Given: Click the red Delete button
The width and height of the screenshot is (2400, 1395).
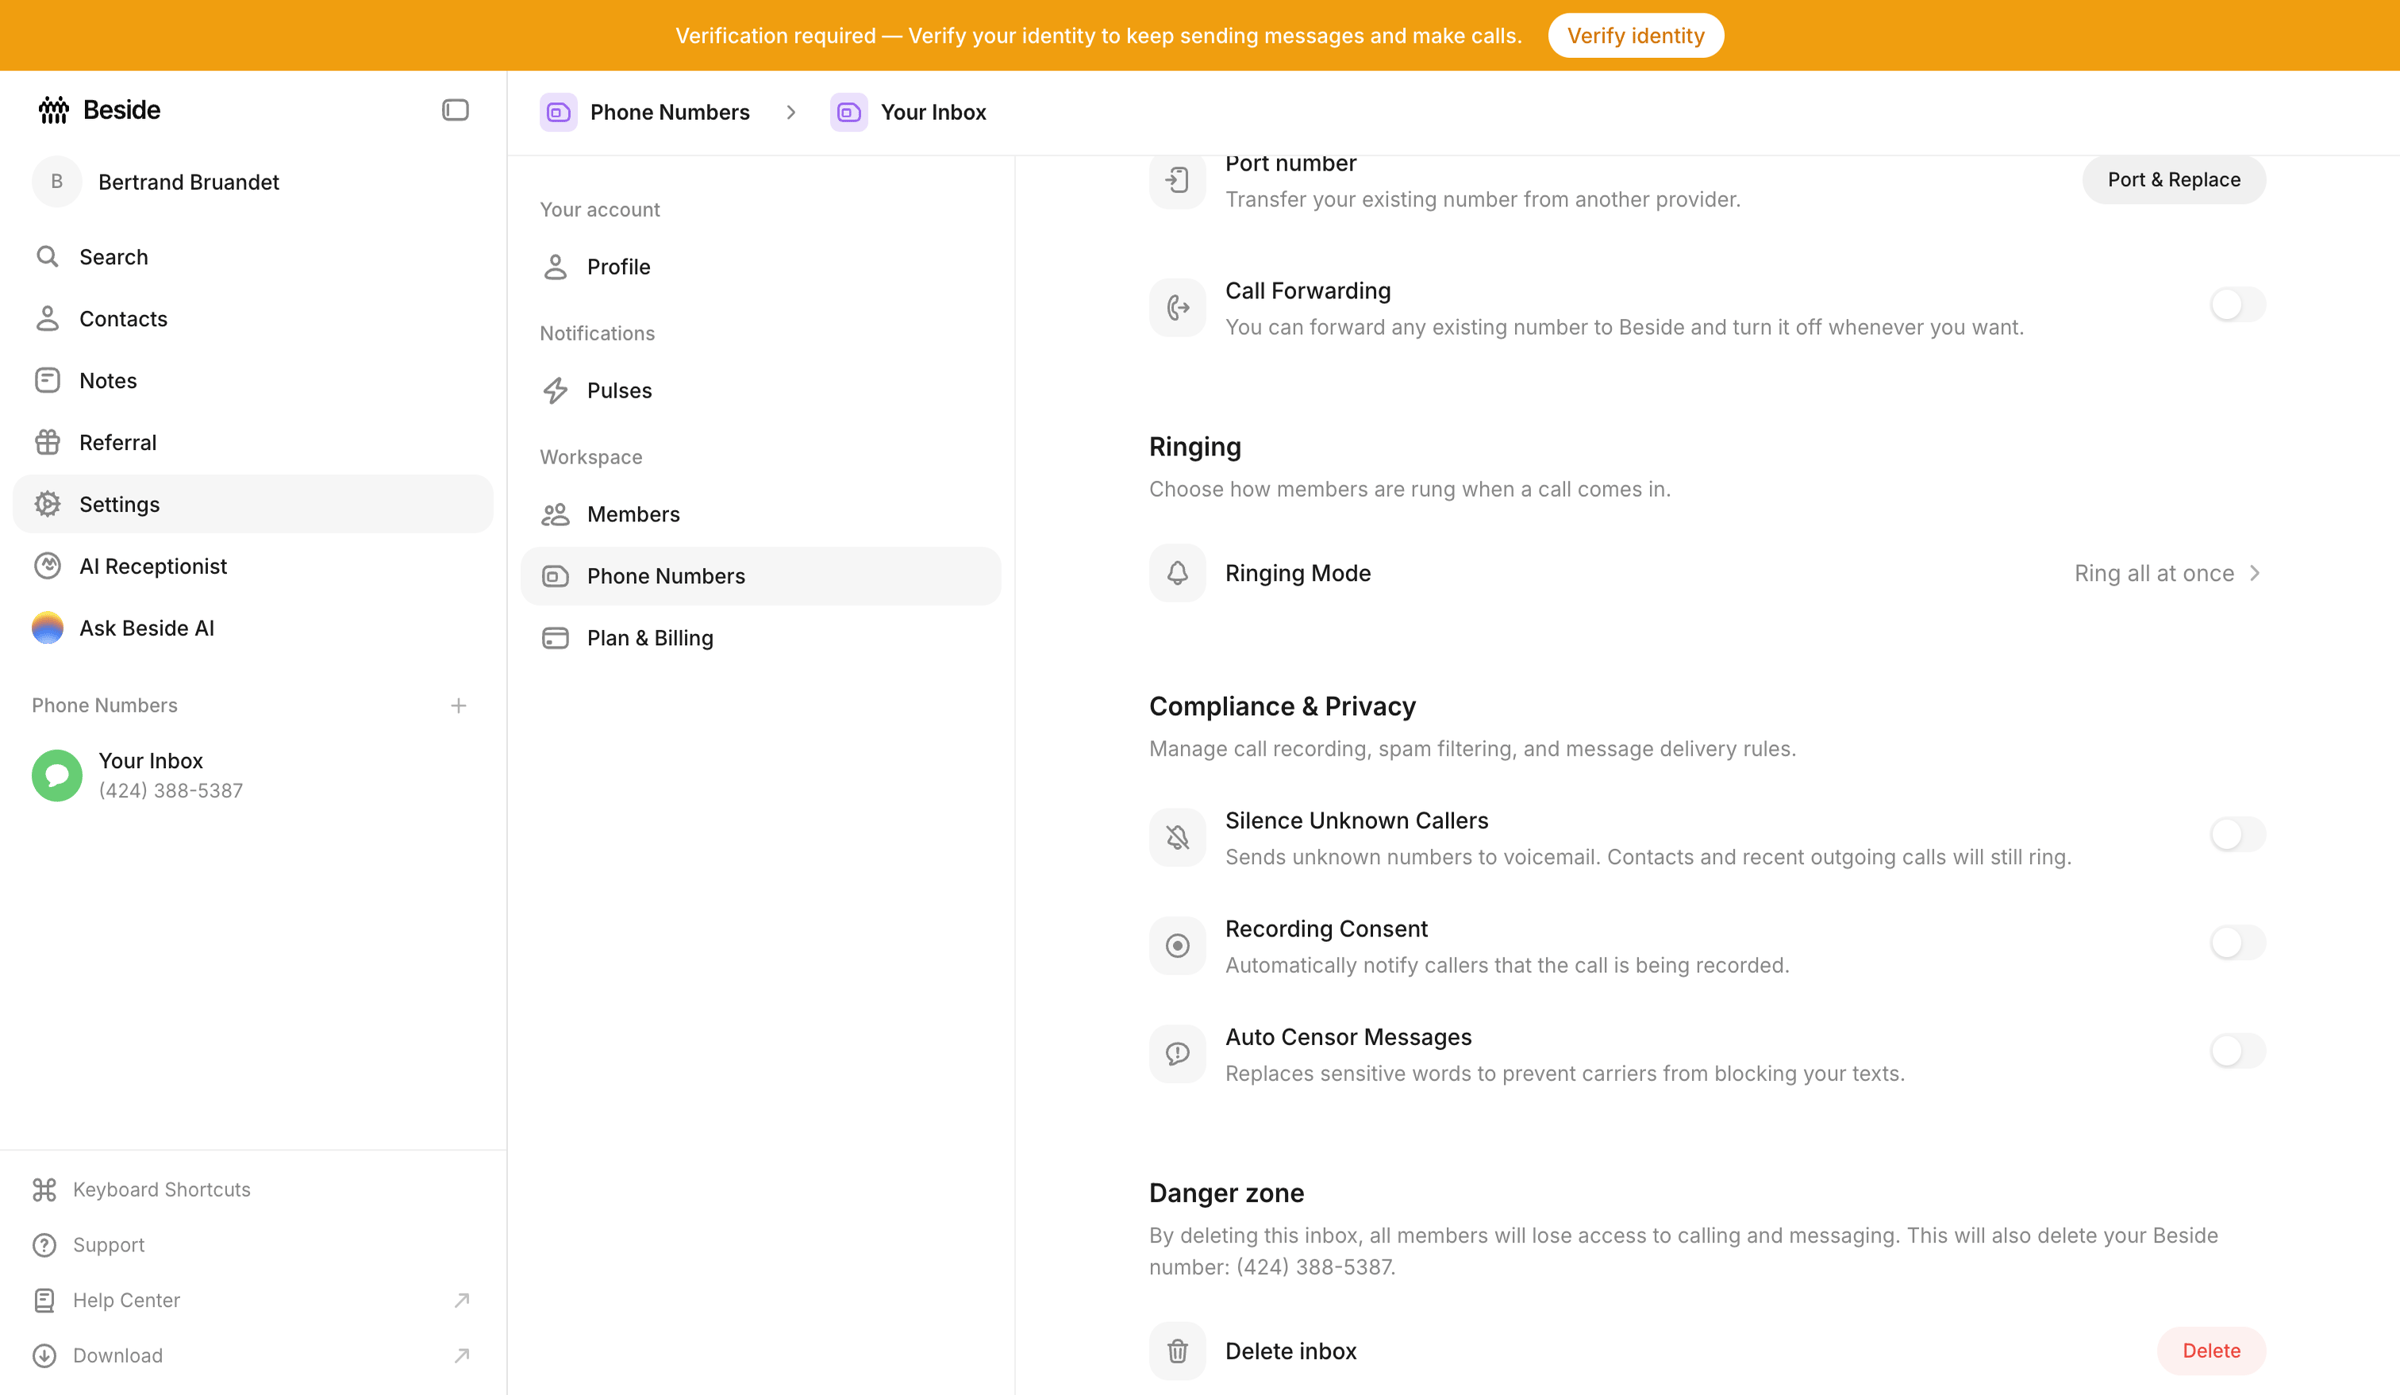Looking at the screenshot, I should point(2211,1351).
